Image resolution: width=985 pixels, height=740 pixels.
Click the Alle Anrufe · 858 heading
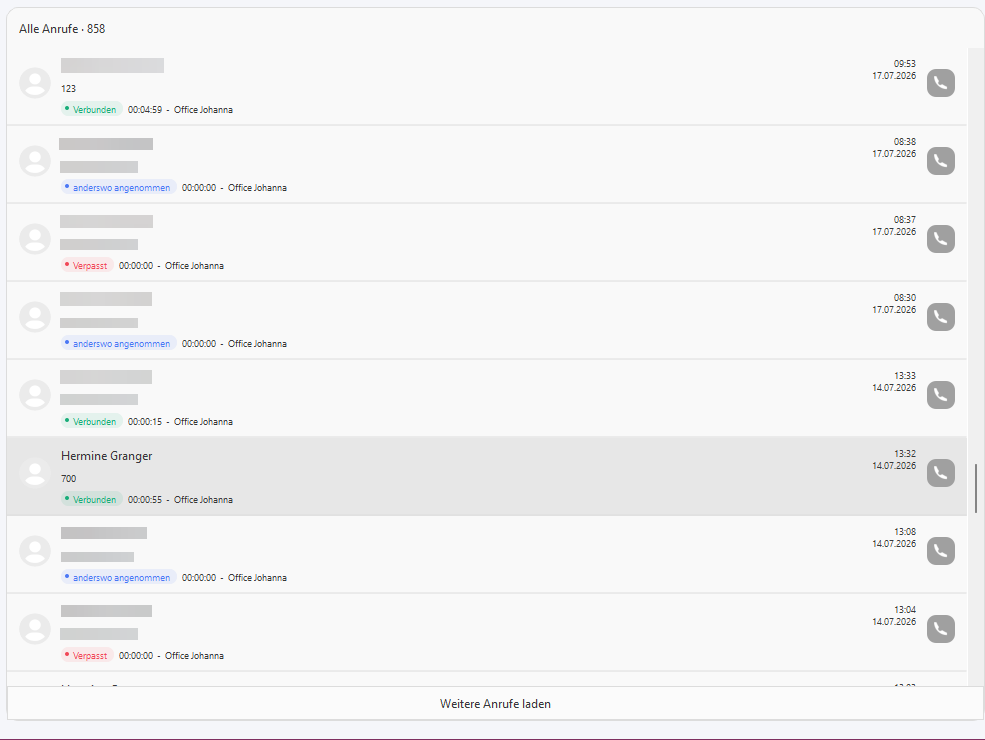point(62,29)
